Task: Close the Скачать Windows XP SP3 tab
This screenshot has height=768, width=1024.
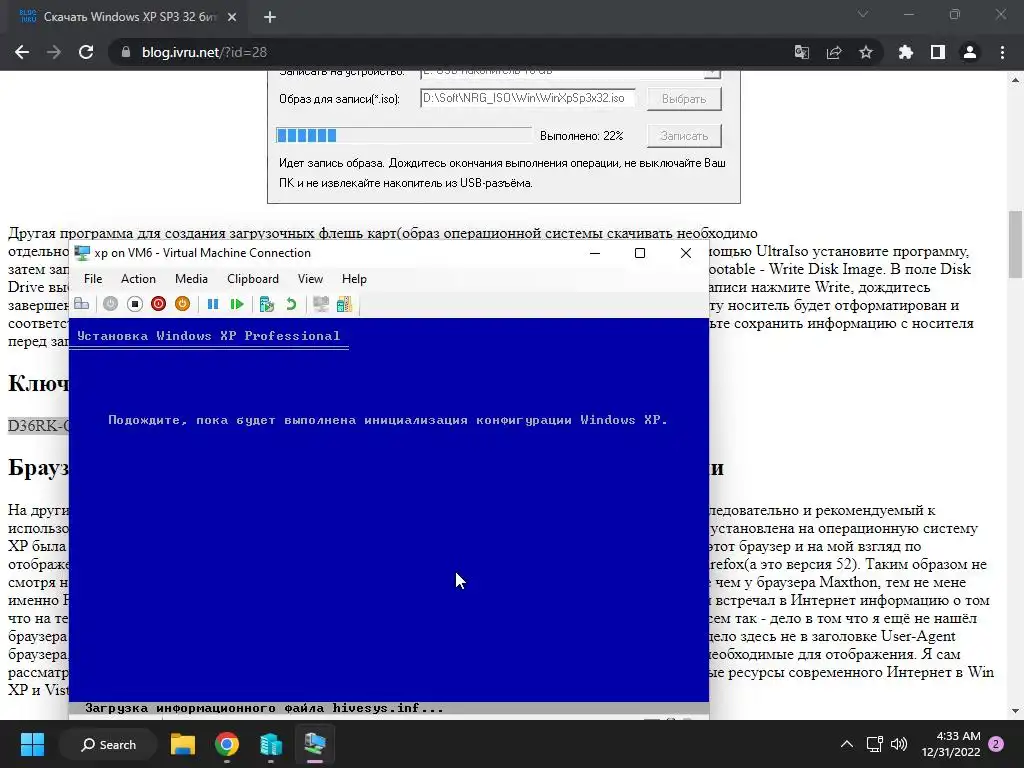Action: pyautogui.click(x=232, y=17)
